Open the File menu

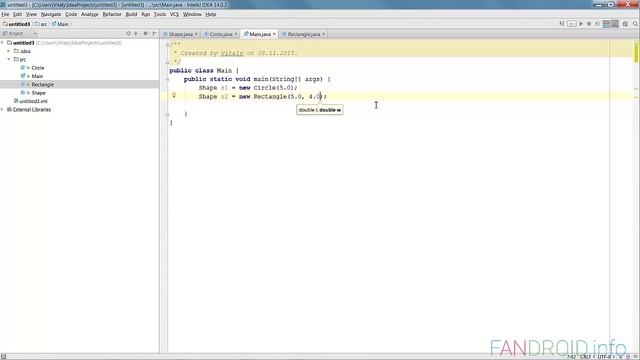point(5,14)
